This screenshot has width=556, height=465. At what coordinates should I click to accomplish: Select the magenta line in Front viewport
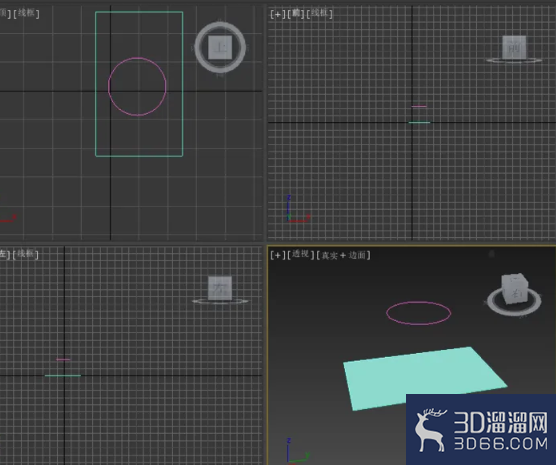point(419,106)
